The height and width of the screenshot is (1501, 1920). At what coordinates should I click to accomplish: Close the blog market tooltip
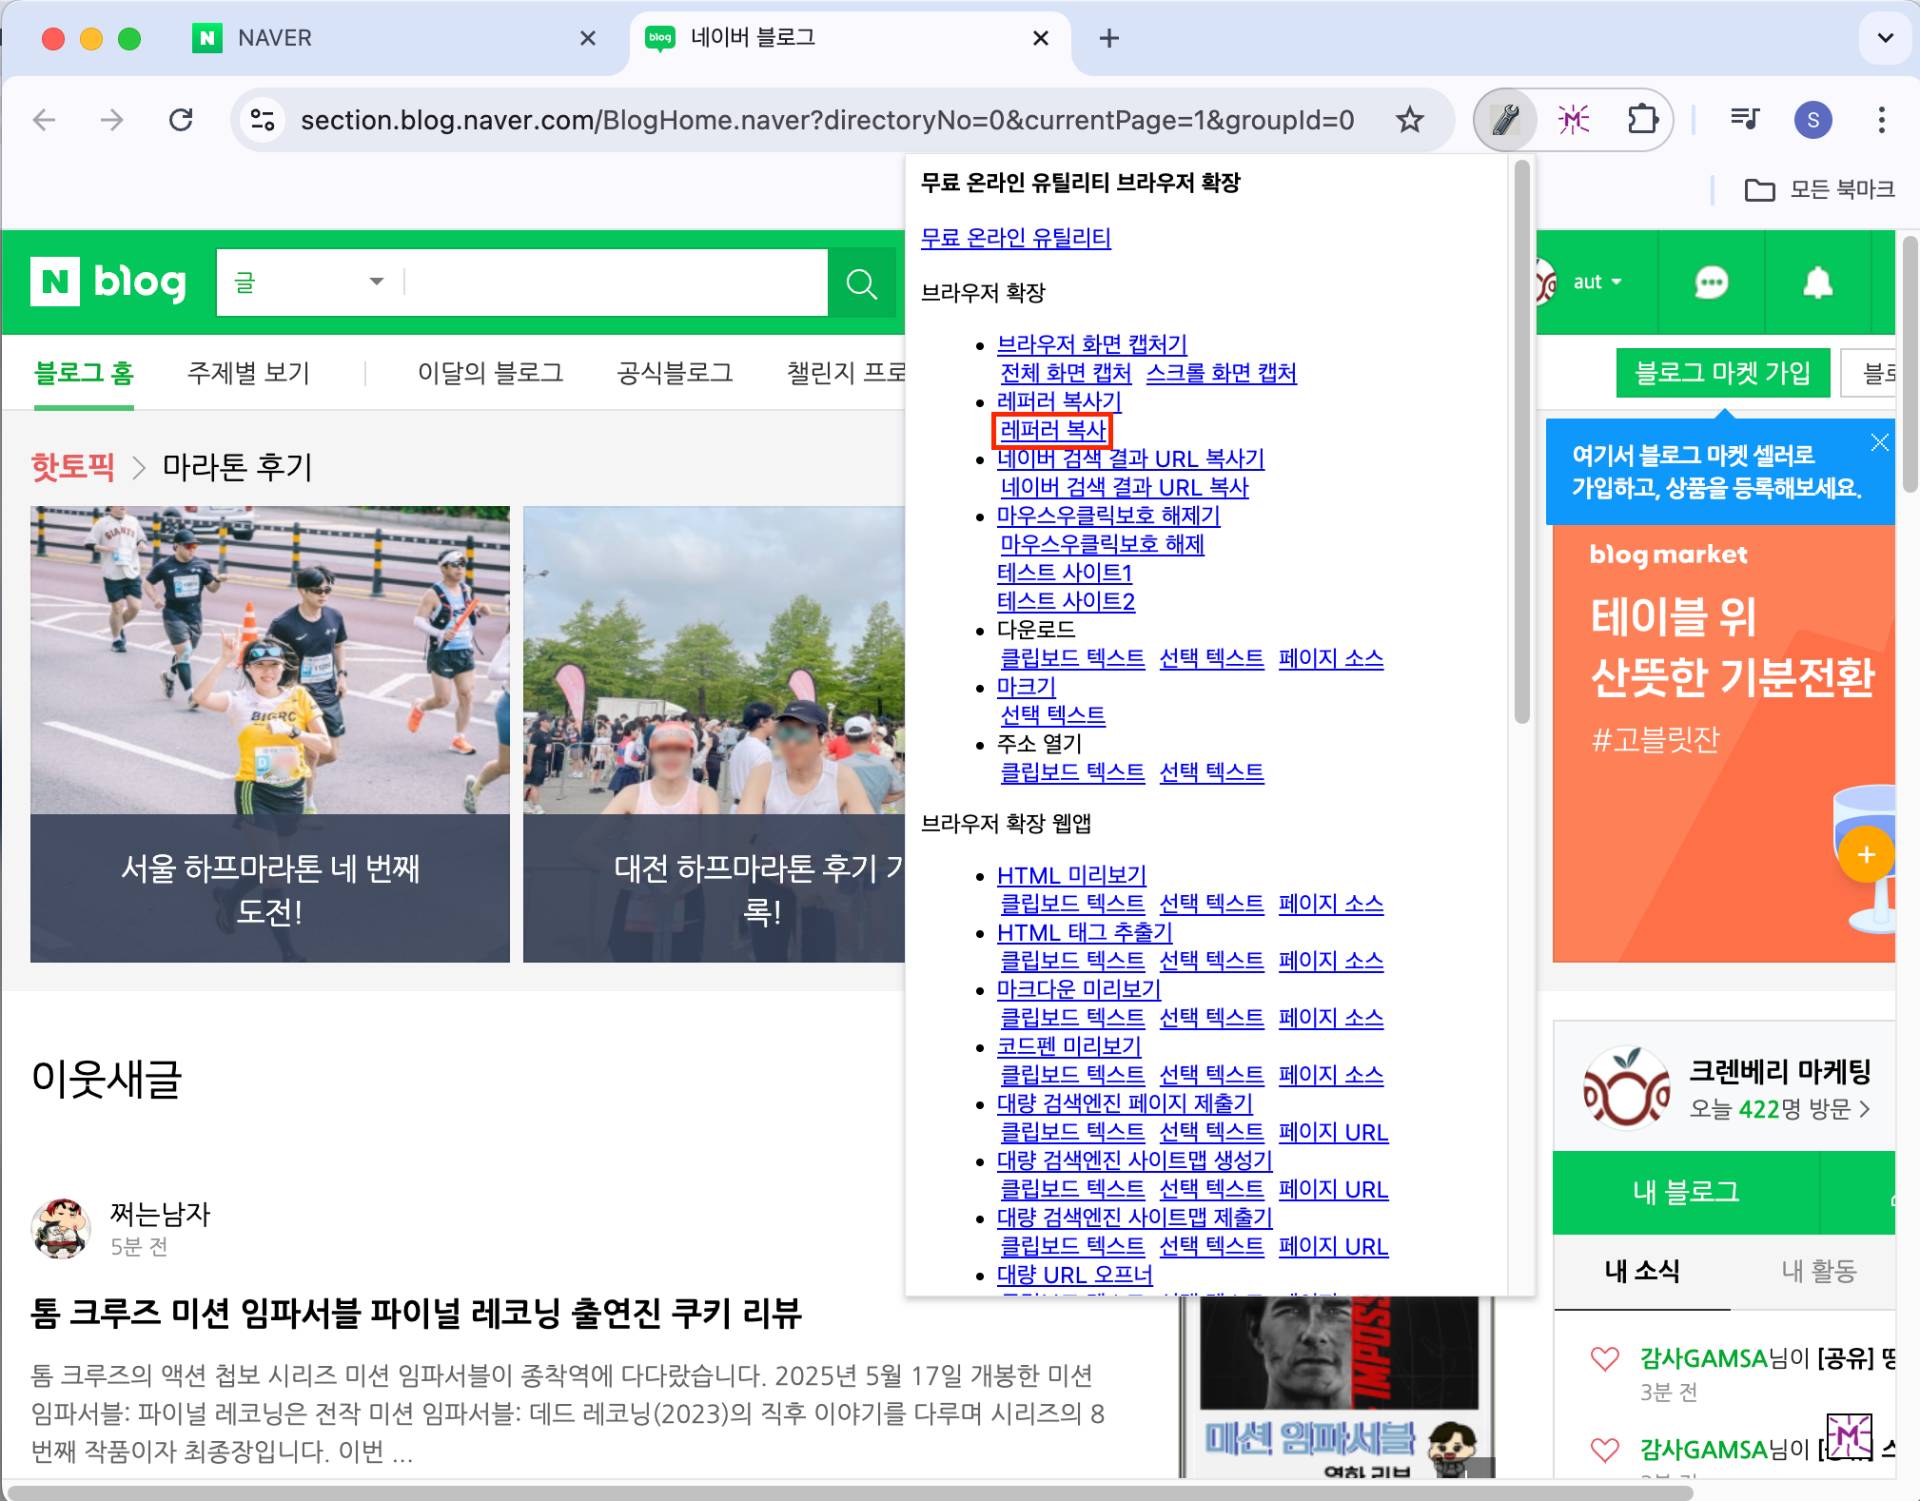1879,442
